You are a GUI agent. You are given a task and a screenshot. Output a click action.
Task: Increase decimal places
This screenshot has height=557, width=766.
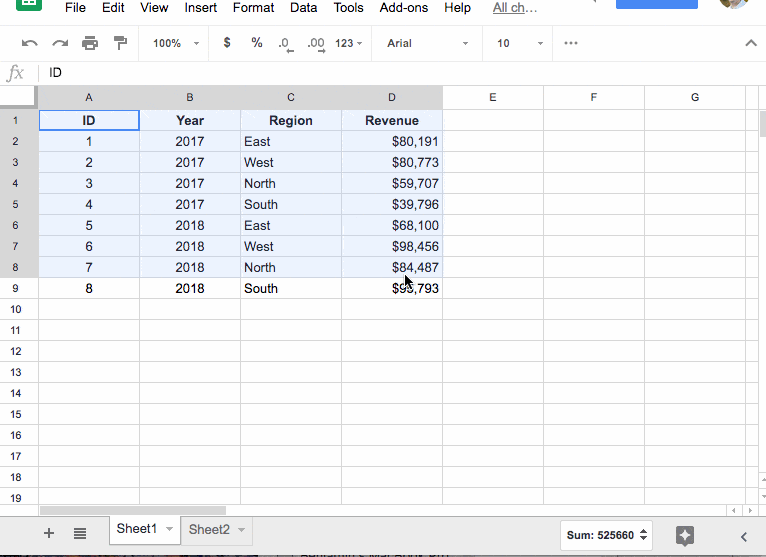tap(316, 43)
